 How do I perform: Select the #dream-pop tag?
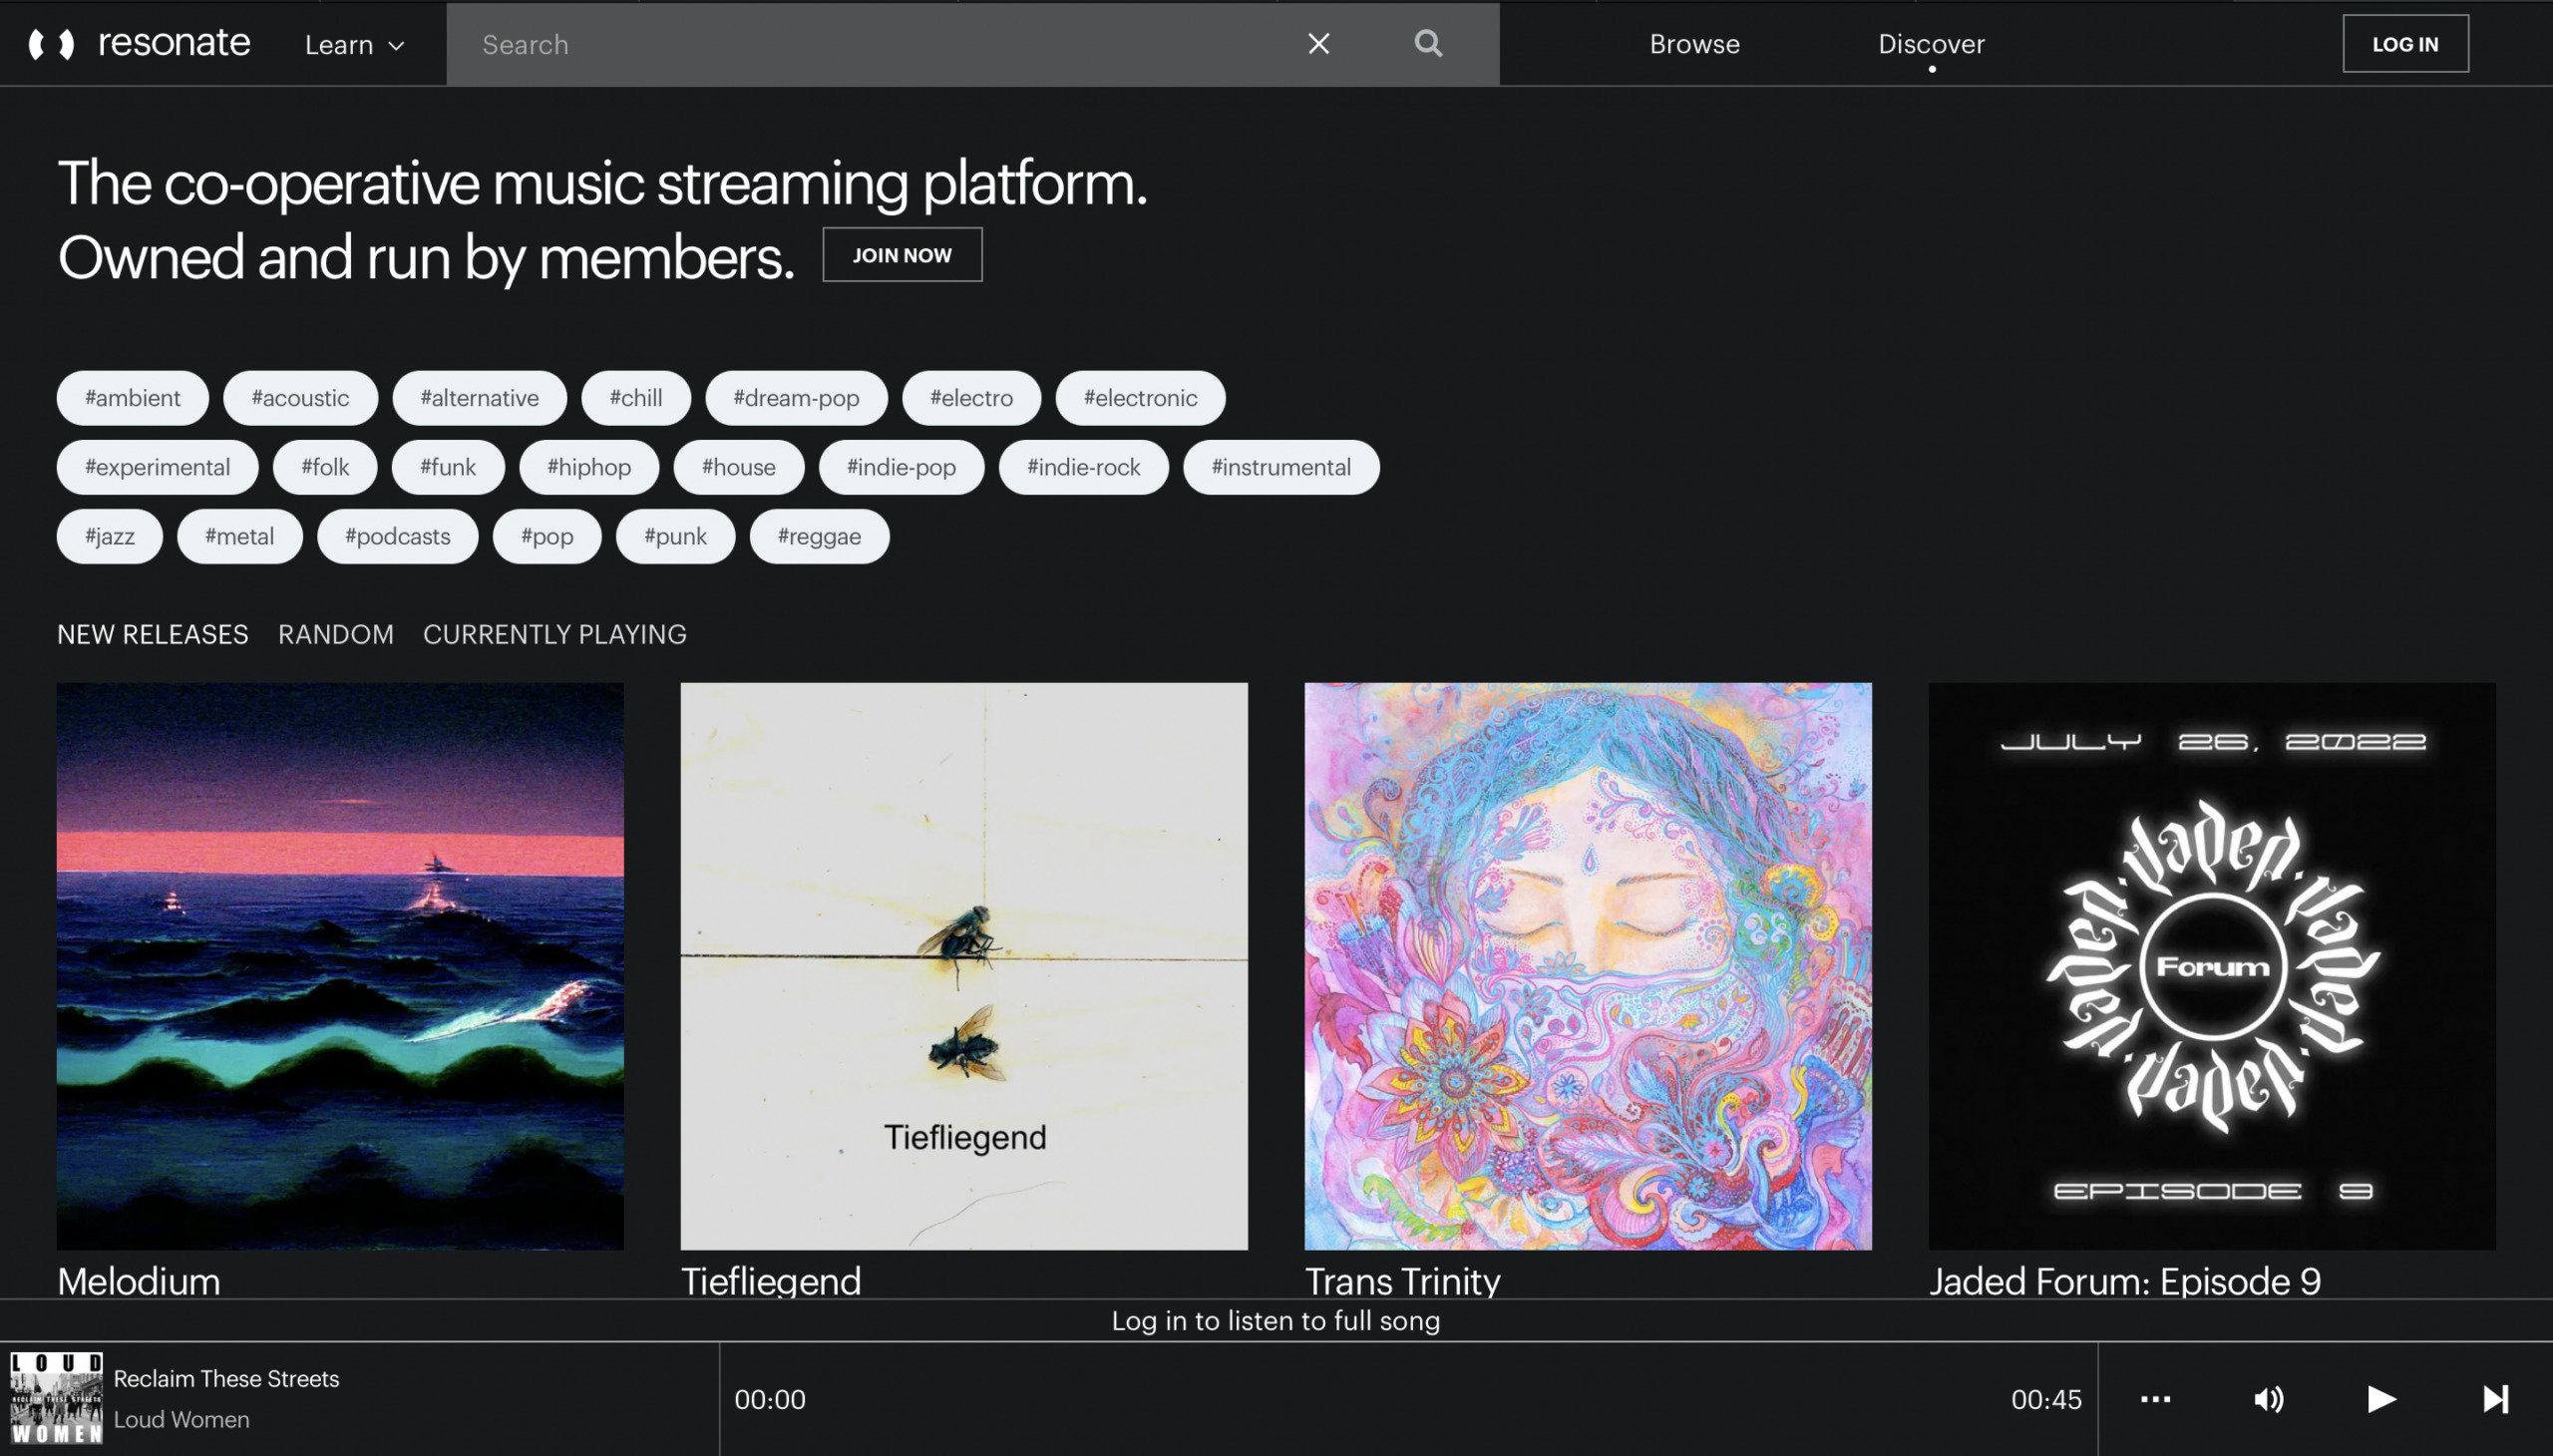[796, 398]
